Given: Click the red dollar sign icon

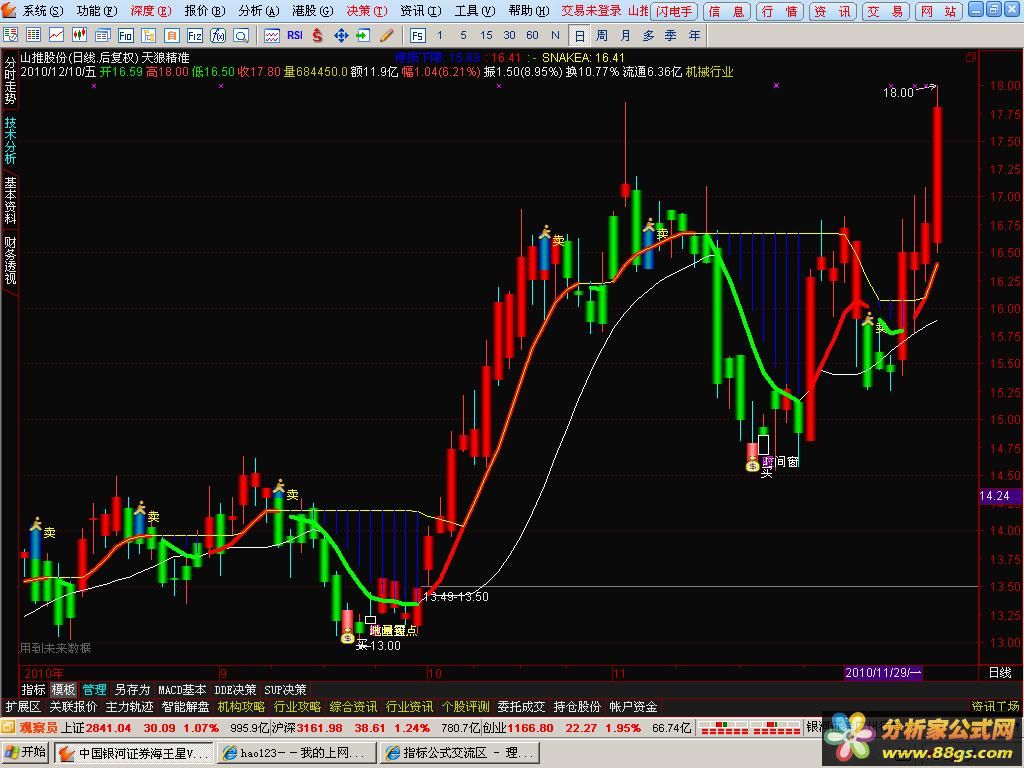Looking at the screenshot, I should [x=317, y=35].
